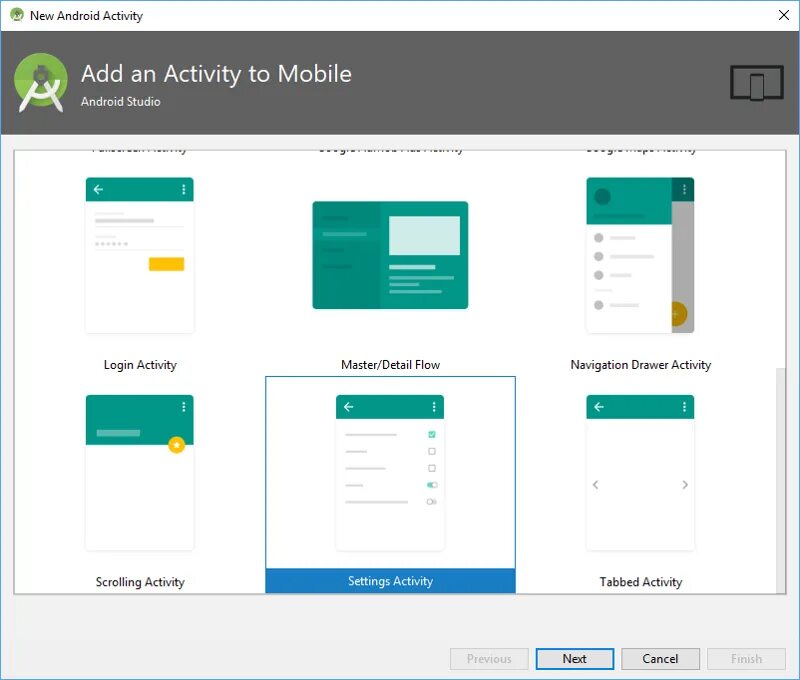
Task: Click the Navigation Drawer Activity label
Action: click(641, 365)
